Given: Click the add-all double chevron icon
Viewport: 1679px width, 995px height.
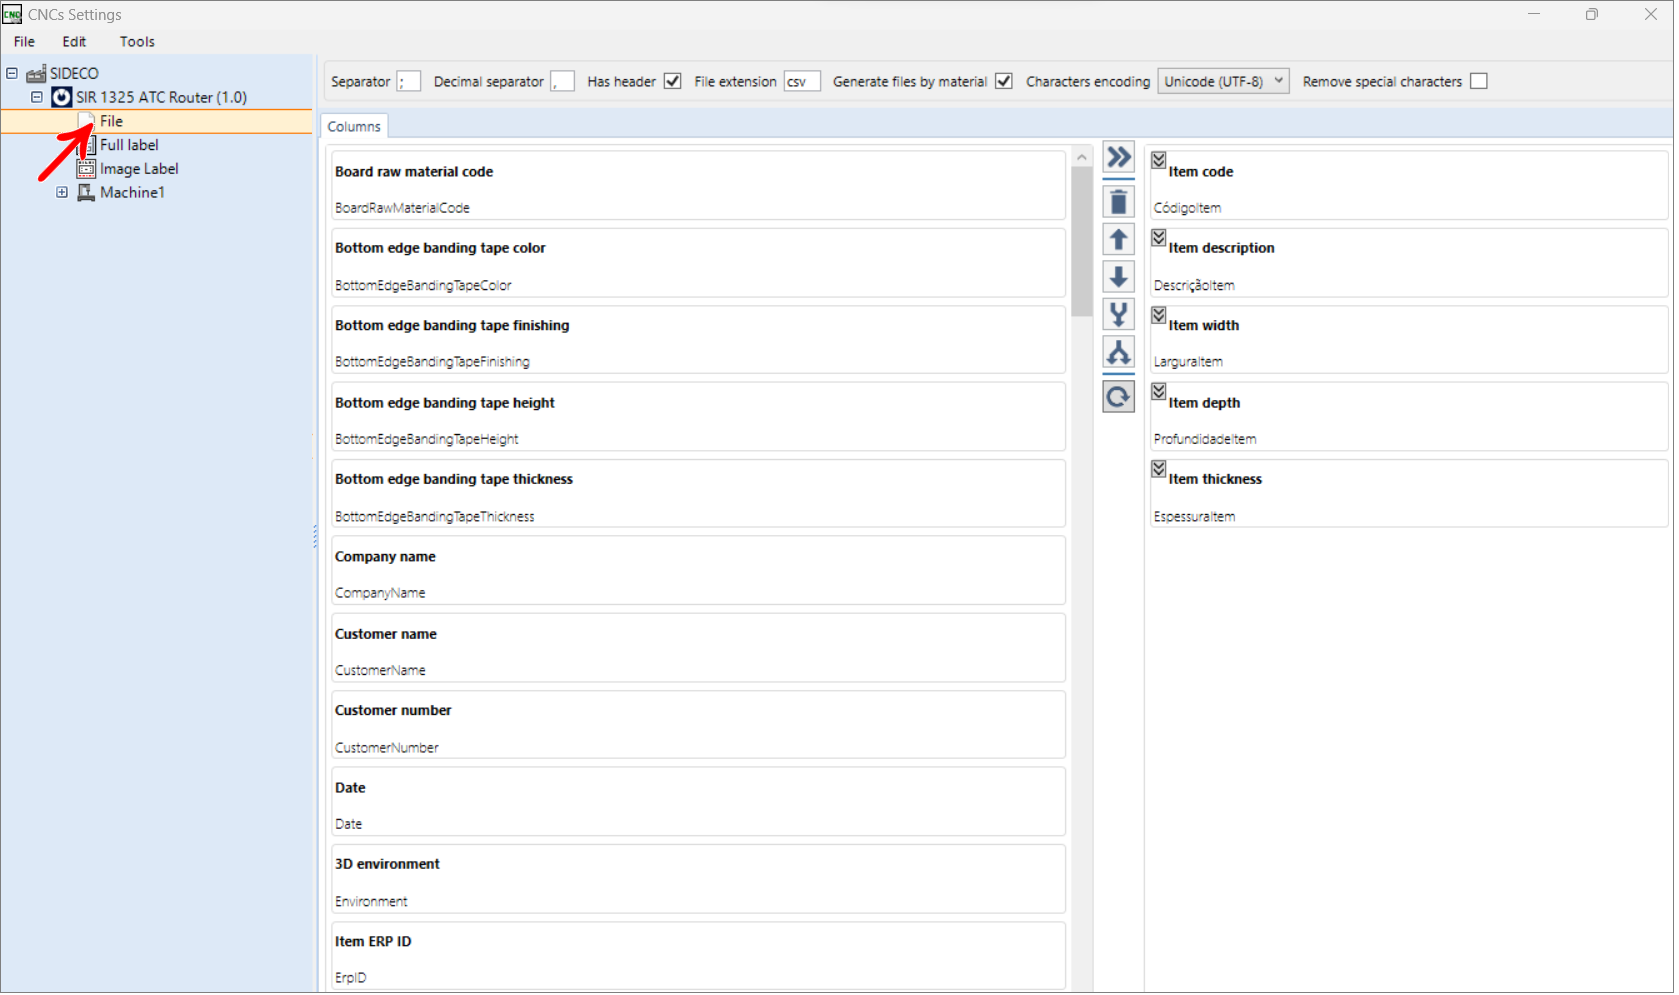Looking at the screenshot, I should 1121,157.
